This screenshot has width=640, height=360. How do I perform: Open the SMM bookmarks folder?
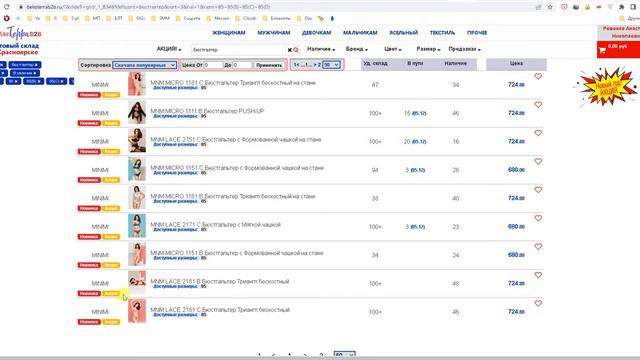160,18
